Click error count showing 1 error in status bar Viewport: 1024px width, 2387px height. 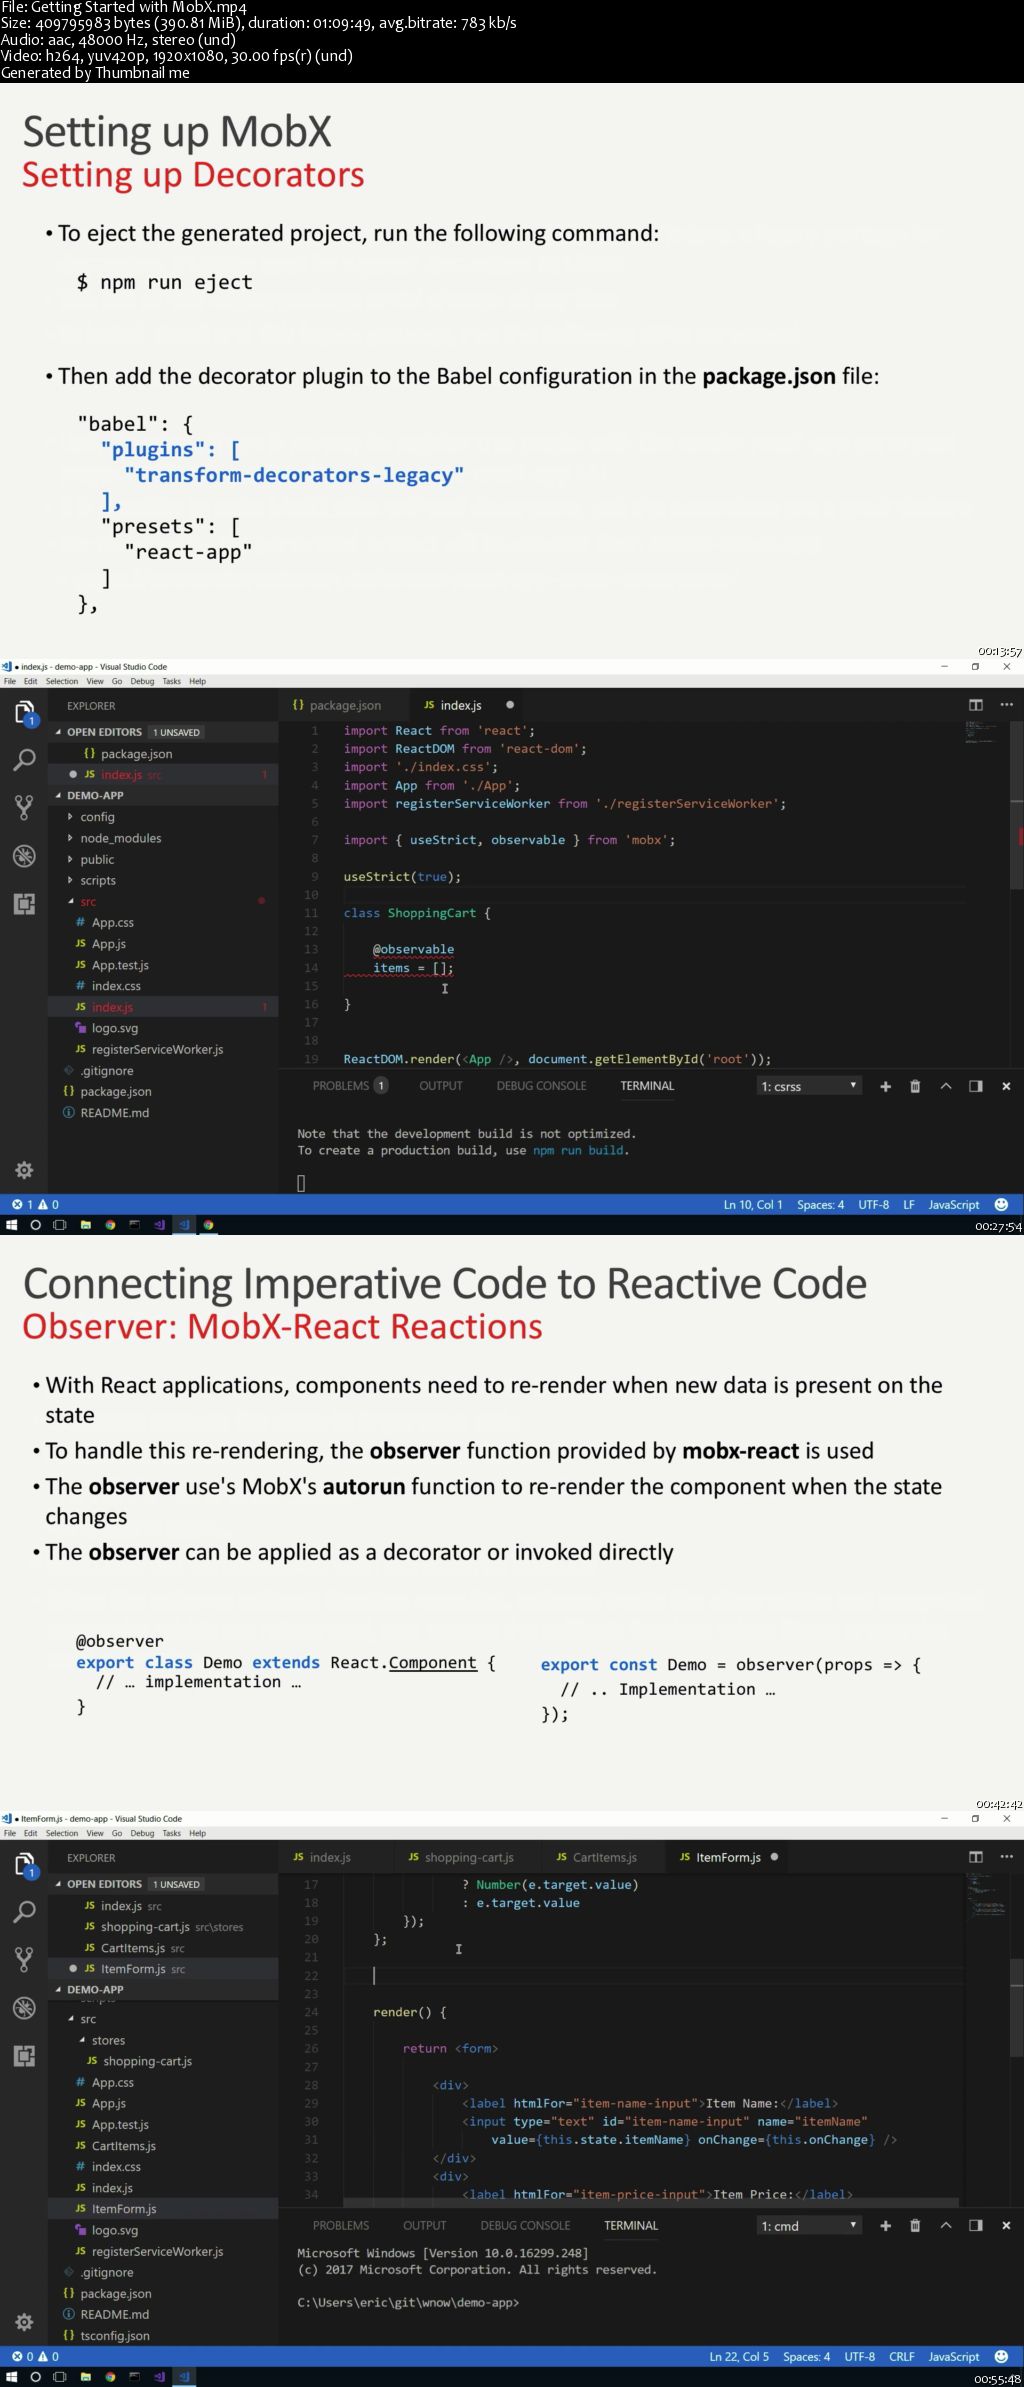pos(24,1205)
